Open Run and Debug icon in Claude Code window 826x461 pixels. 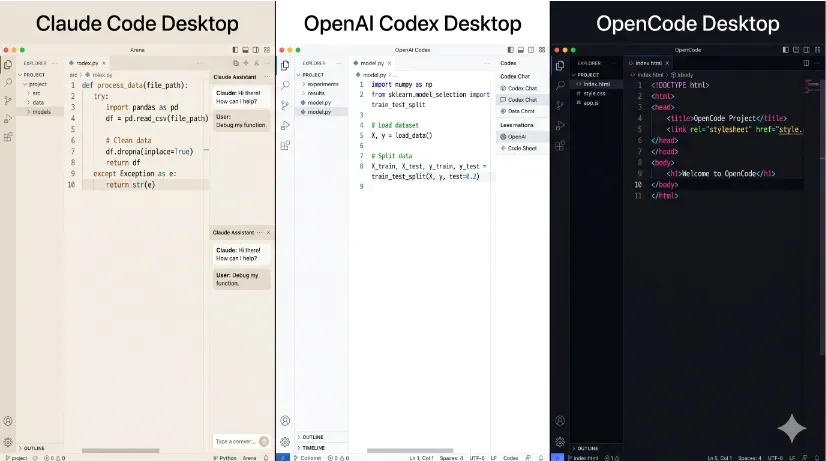pos(8,119)
